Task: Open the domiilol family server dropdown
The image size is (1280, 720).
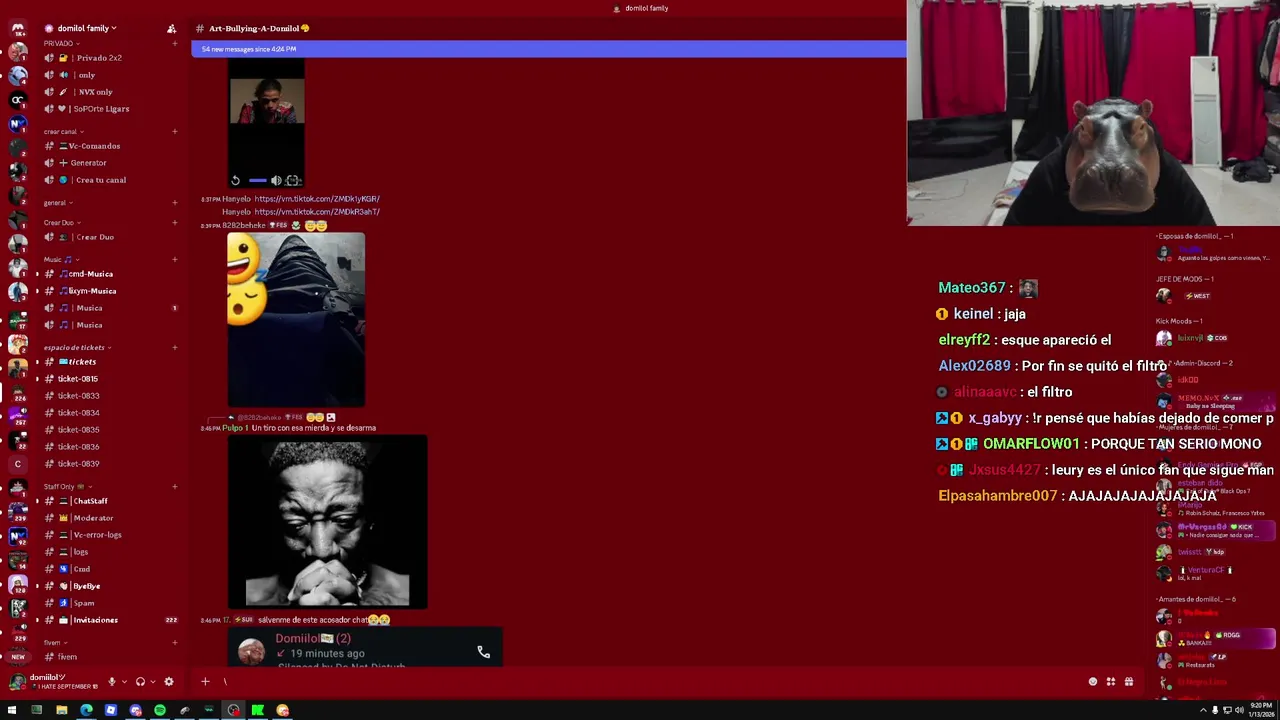Action: 87,28
